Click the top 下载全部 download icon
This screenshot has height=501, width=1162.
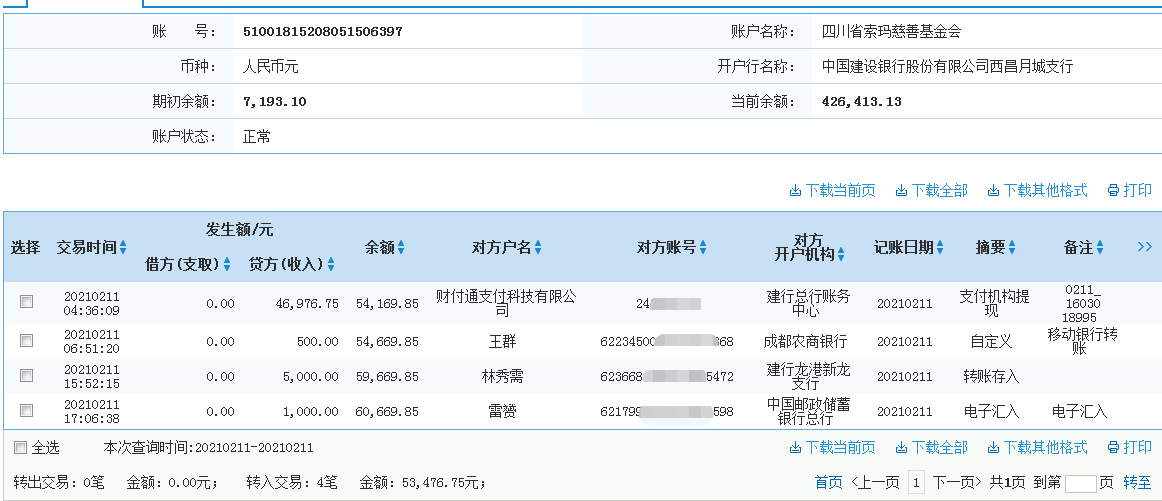point(901,191)
